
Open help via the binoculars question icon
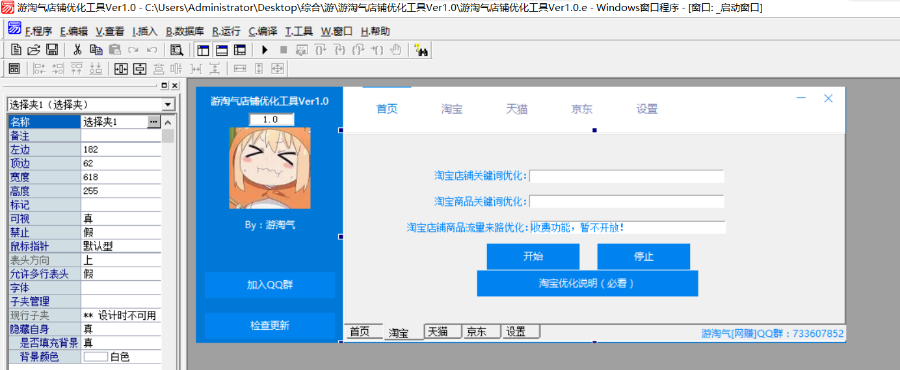pos(422,50)
